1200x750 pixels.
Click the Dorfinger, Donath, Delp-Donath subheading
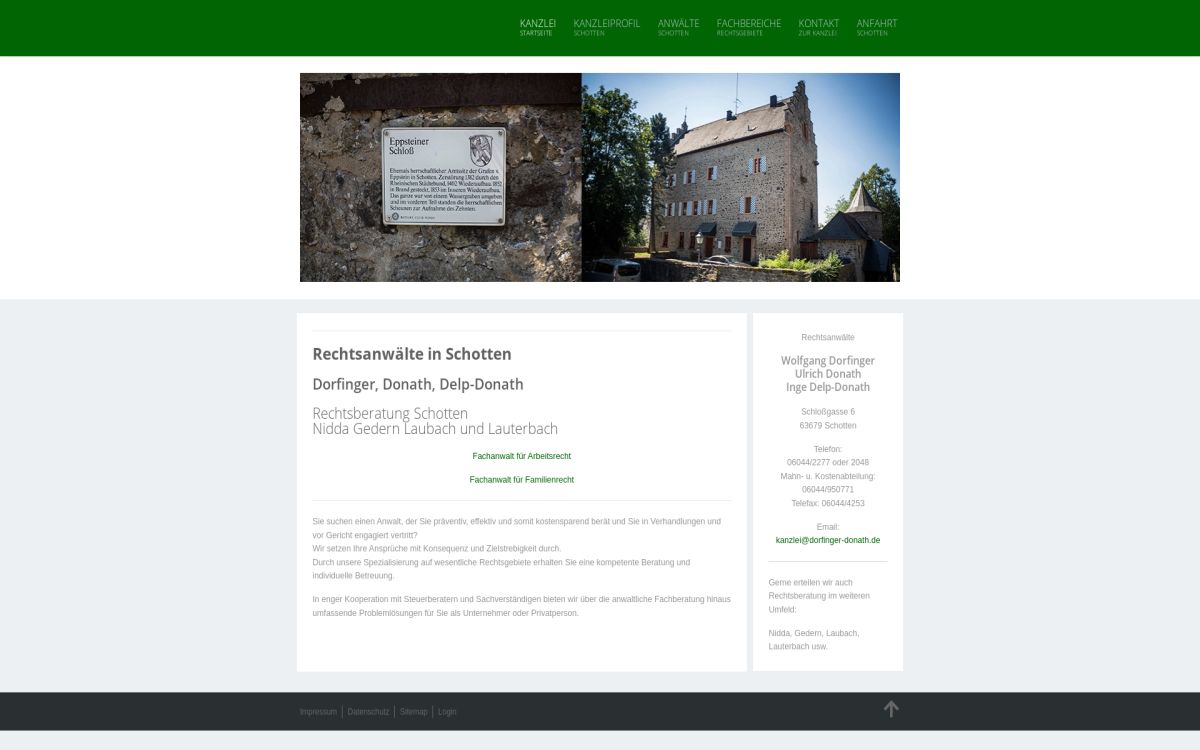417,384
